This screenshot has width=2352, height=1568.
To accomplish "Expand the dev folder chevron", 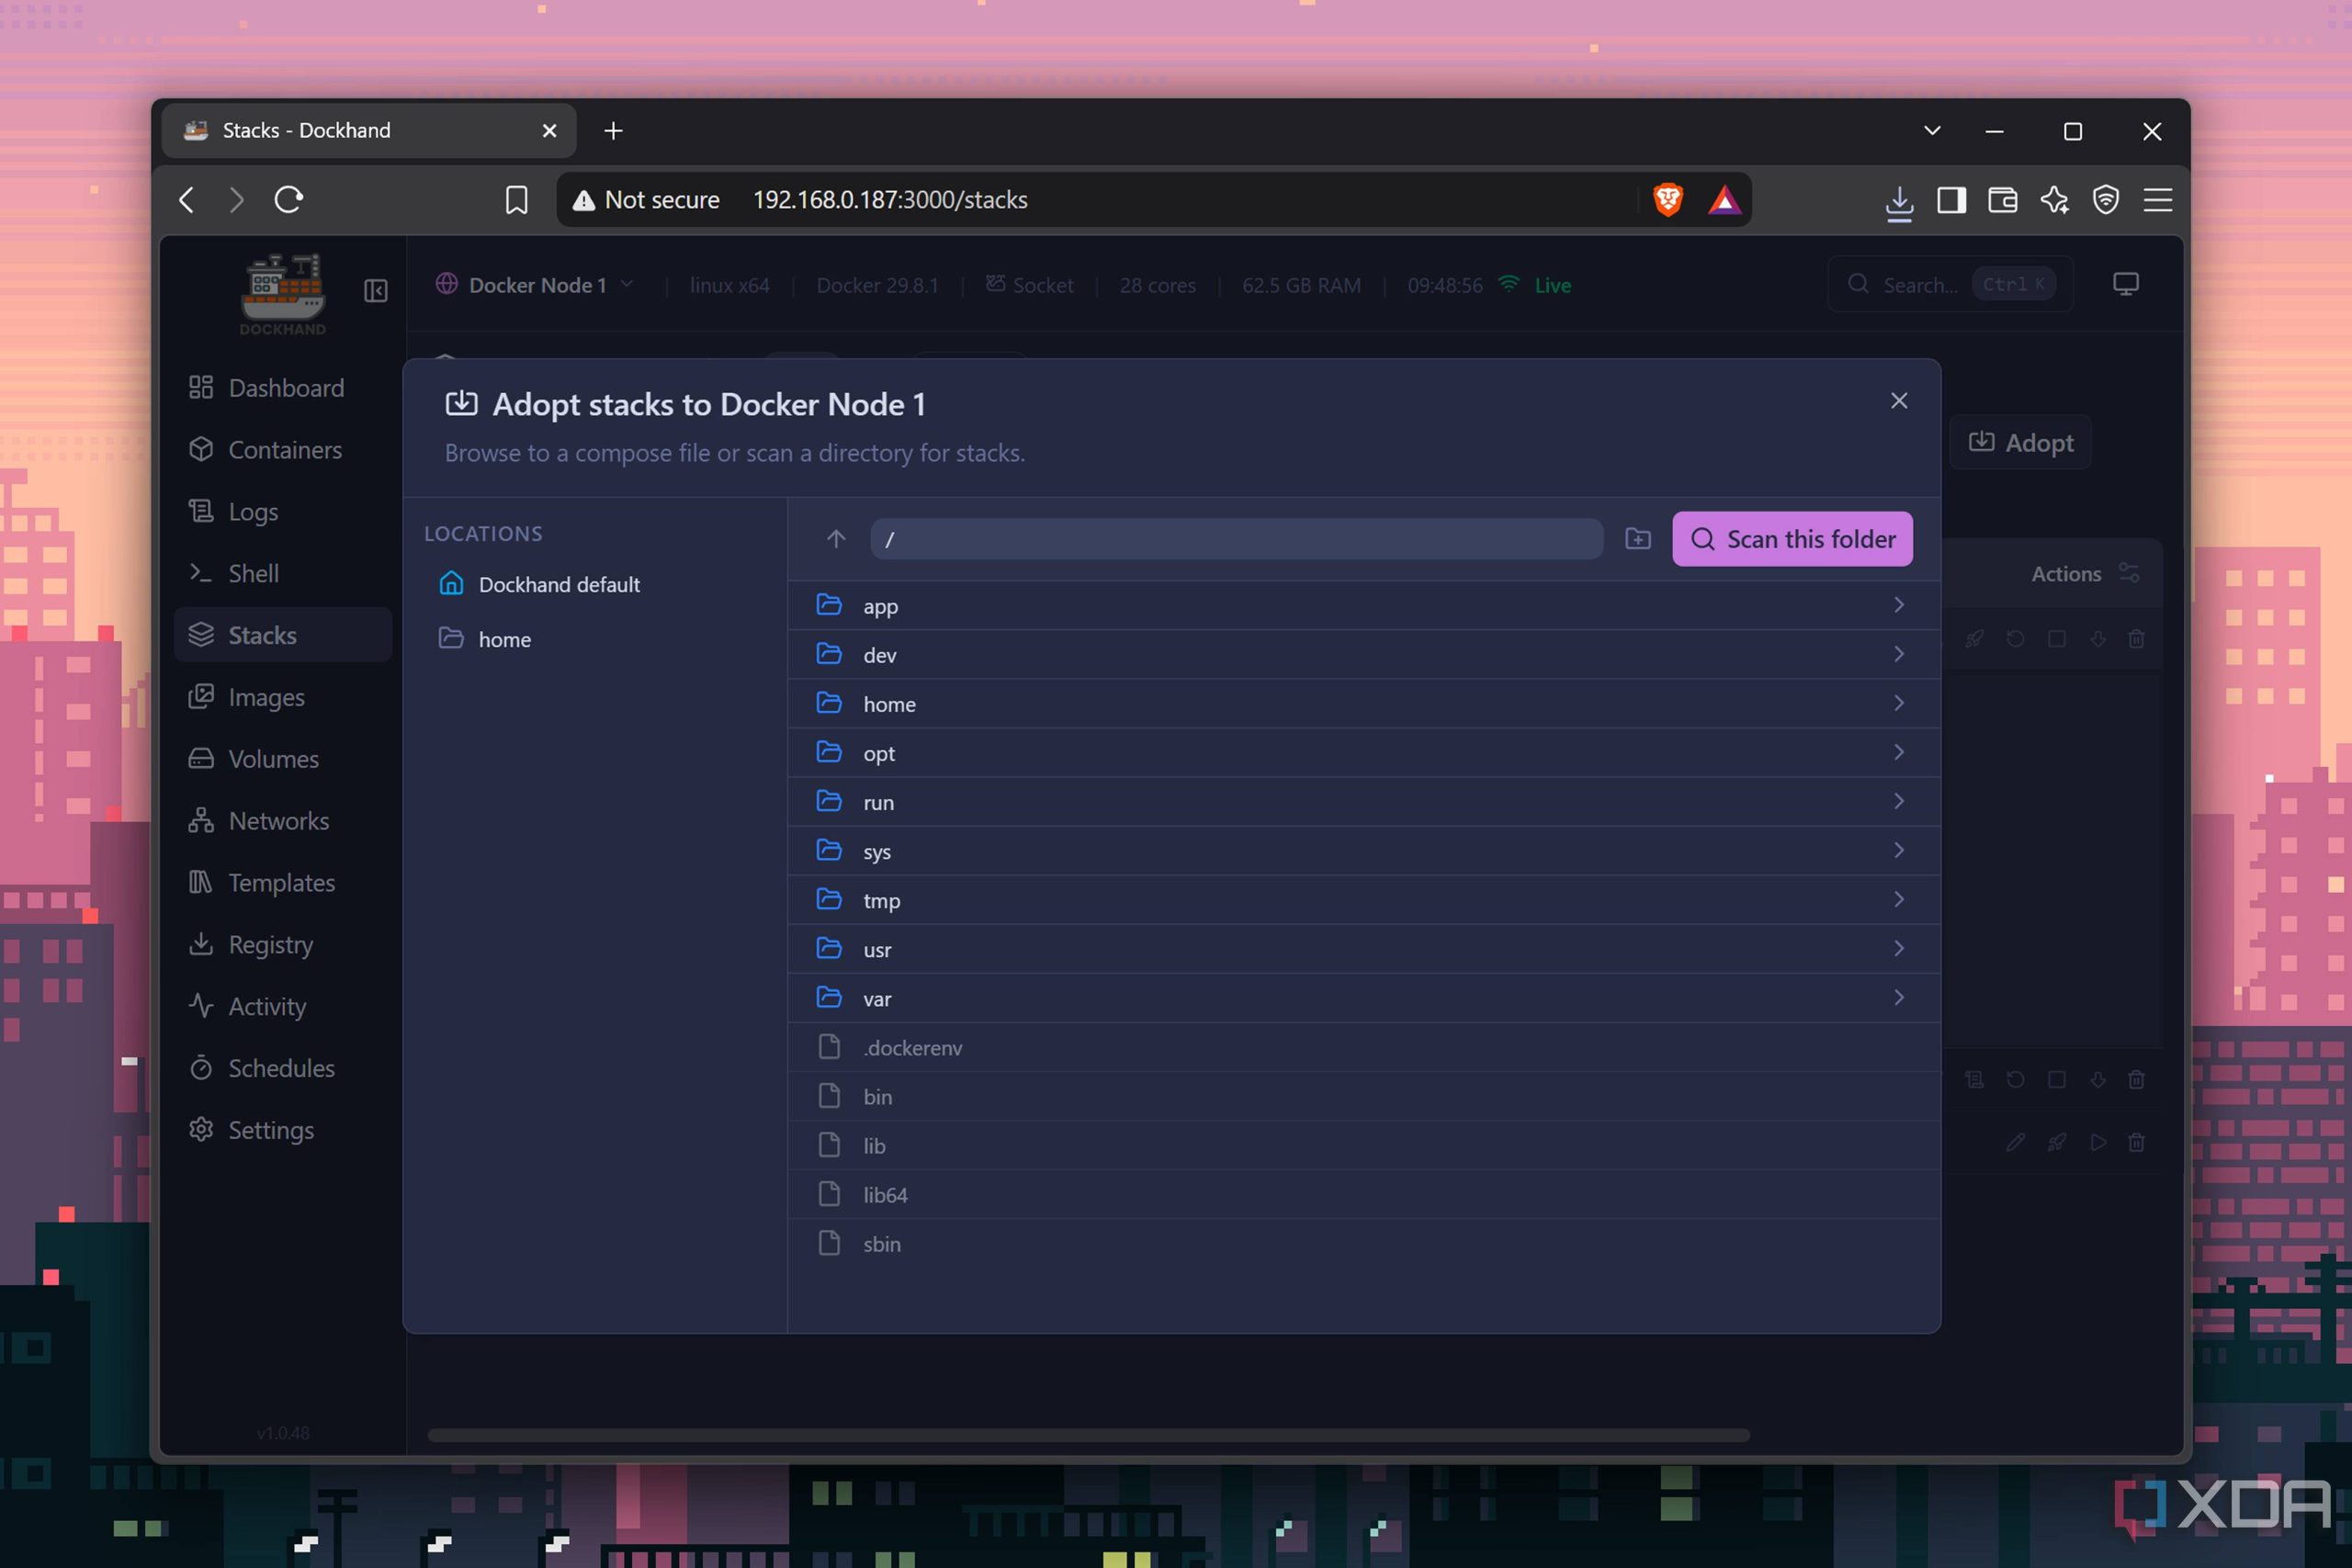I will 1898,654.
